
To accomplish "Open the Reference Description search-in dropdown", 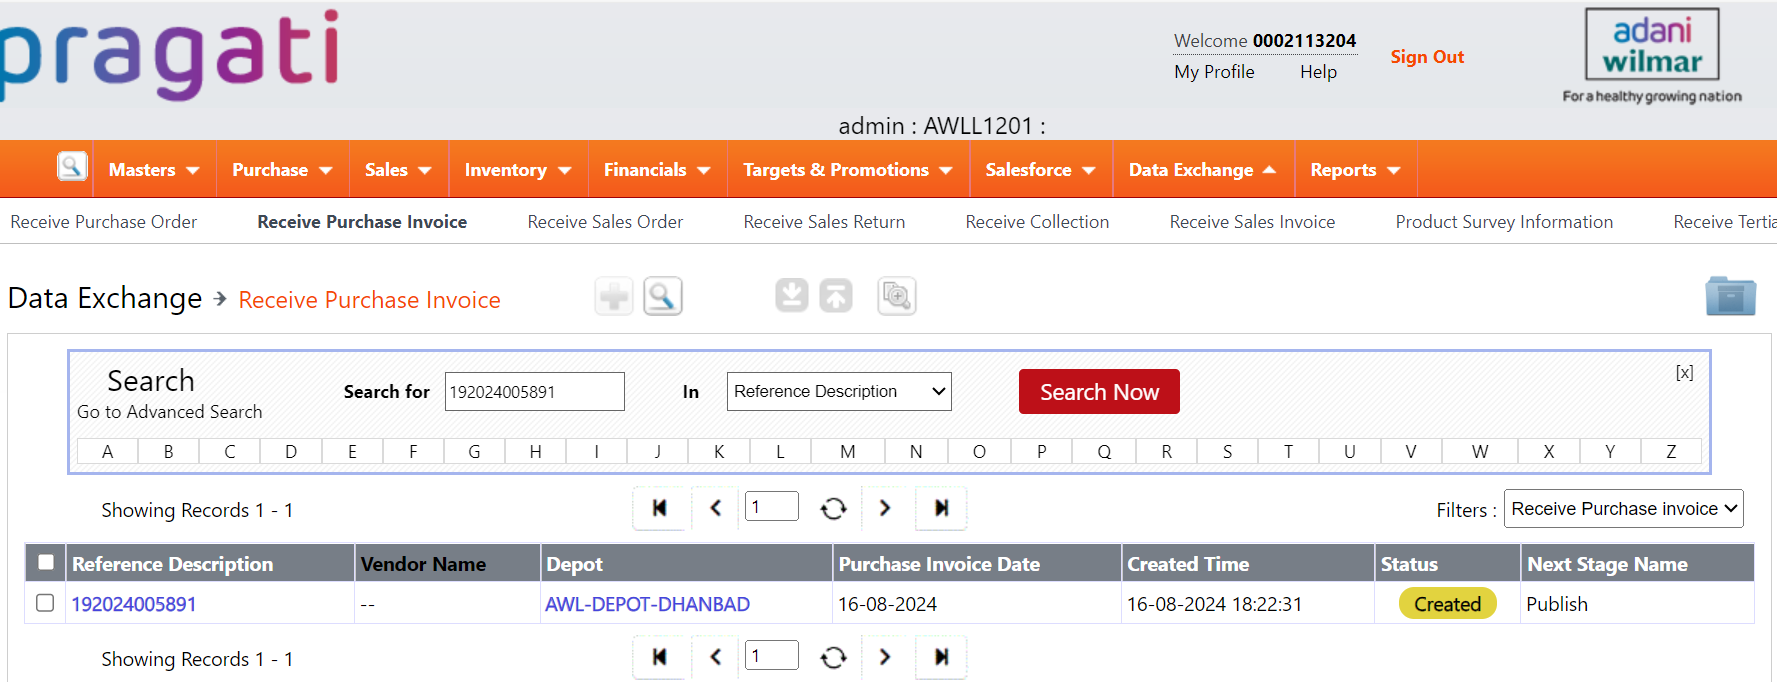I will point(839,391).
